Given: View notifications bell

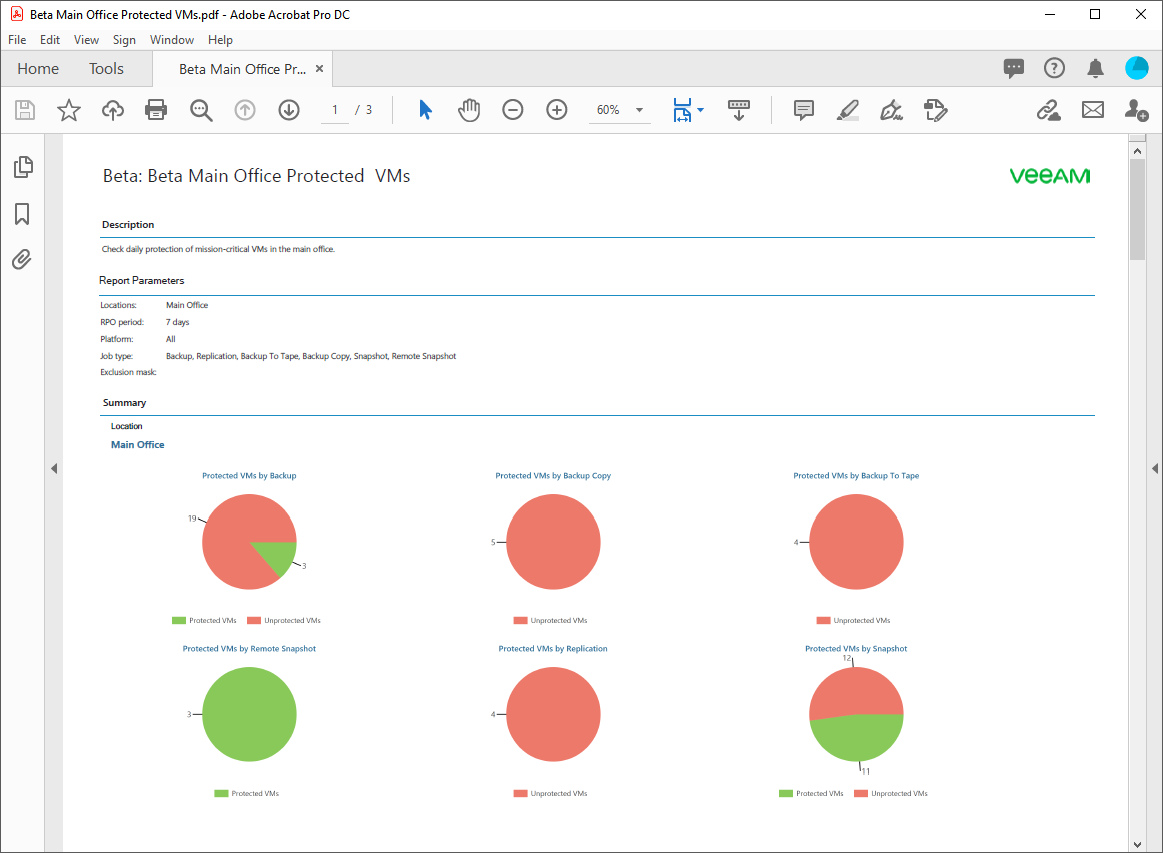Looking at the screenshot, I should [x=1095, y=68].
